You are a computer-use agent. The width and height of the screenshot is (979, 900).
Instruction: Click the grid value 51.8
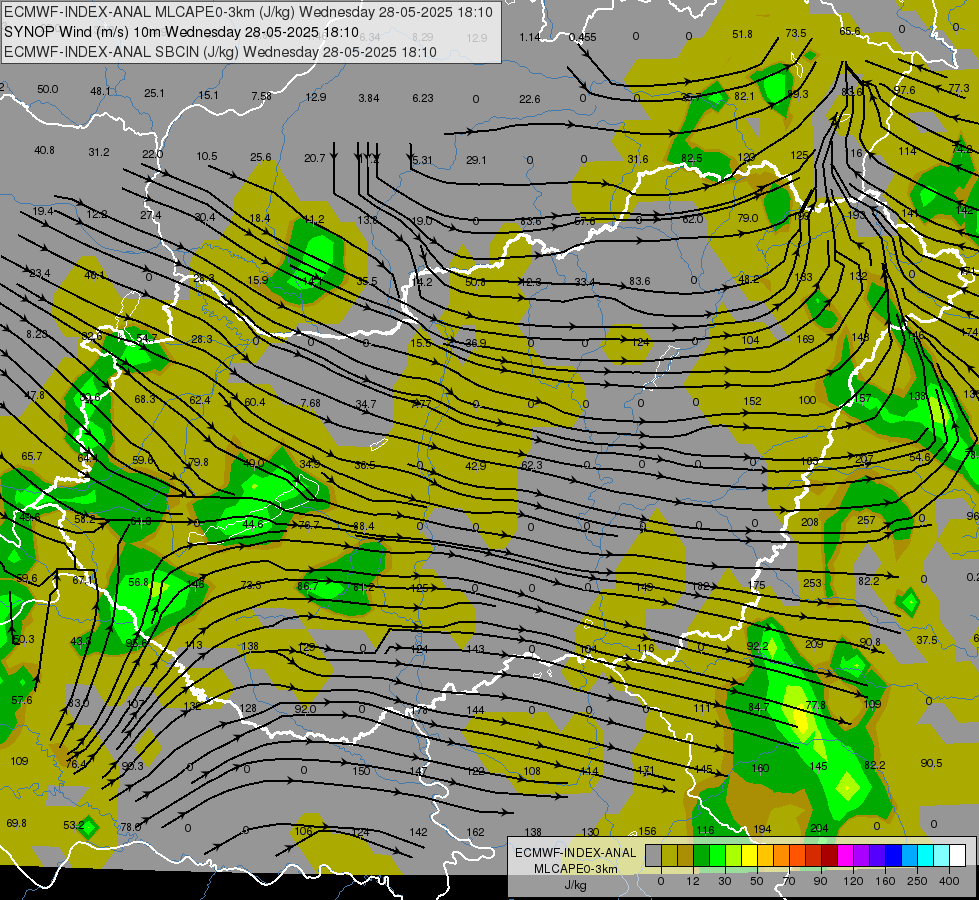[x=742, y=34]
